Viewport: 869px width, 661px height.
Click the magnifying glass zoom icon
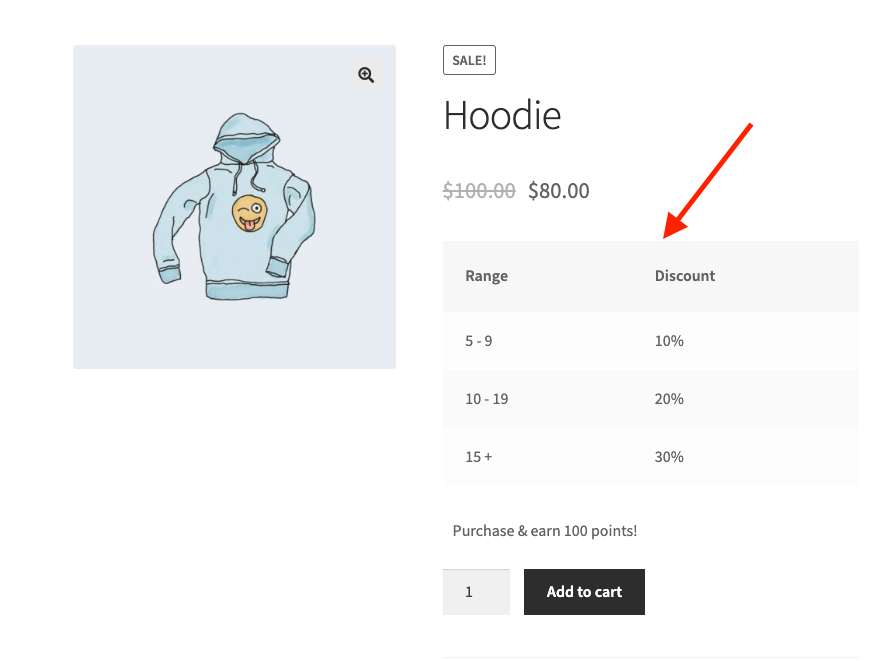tap(366, 75)
